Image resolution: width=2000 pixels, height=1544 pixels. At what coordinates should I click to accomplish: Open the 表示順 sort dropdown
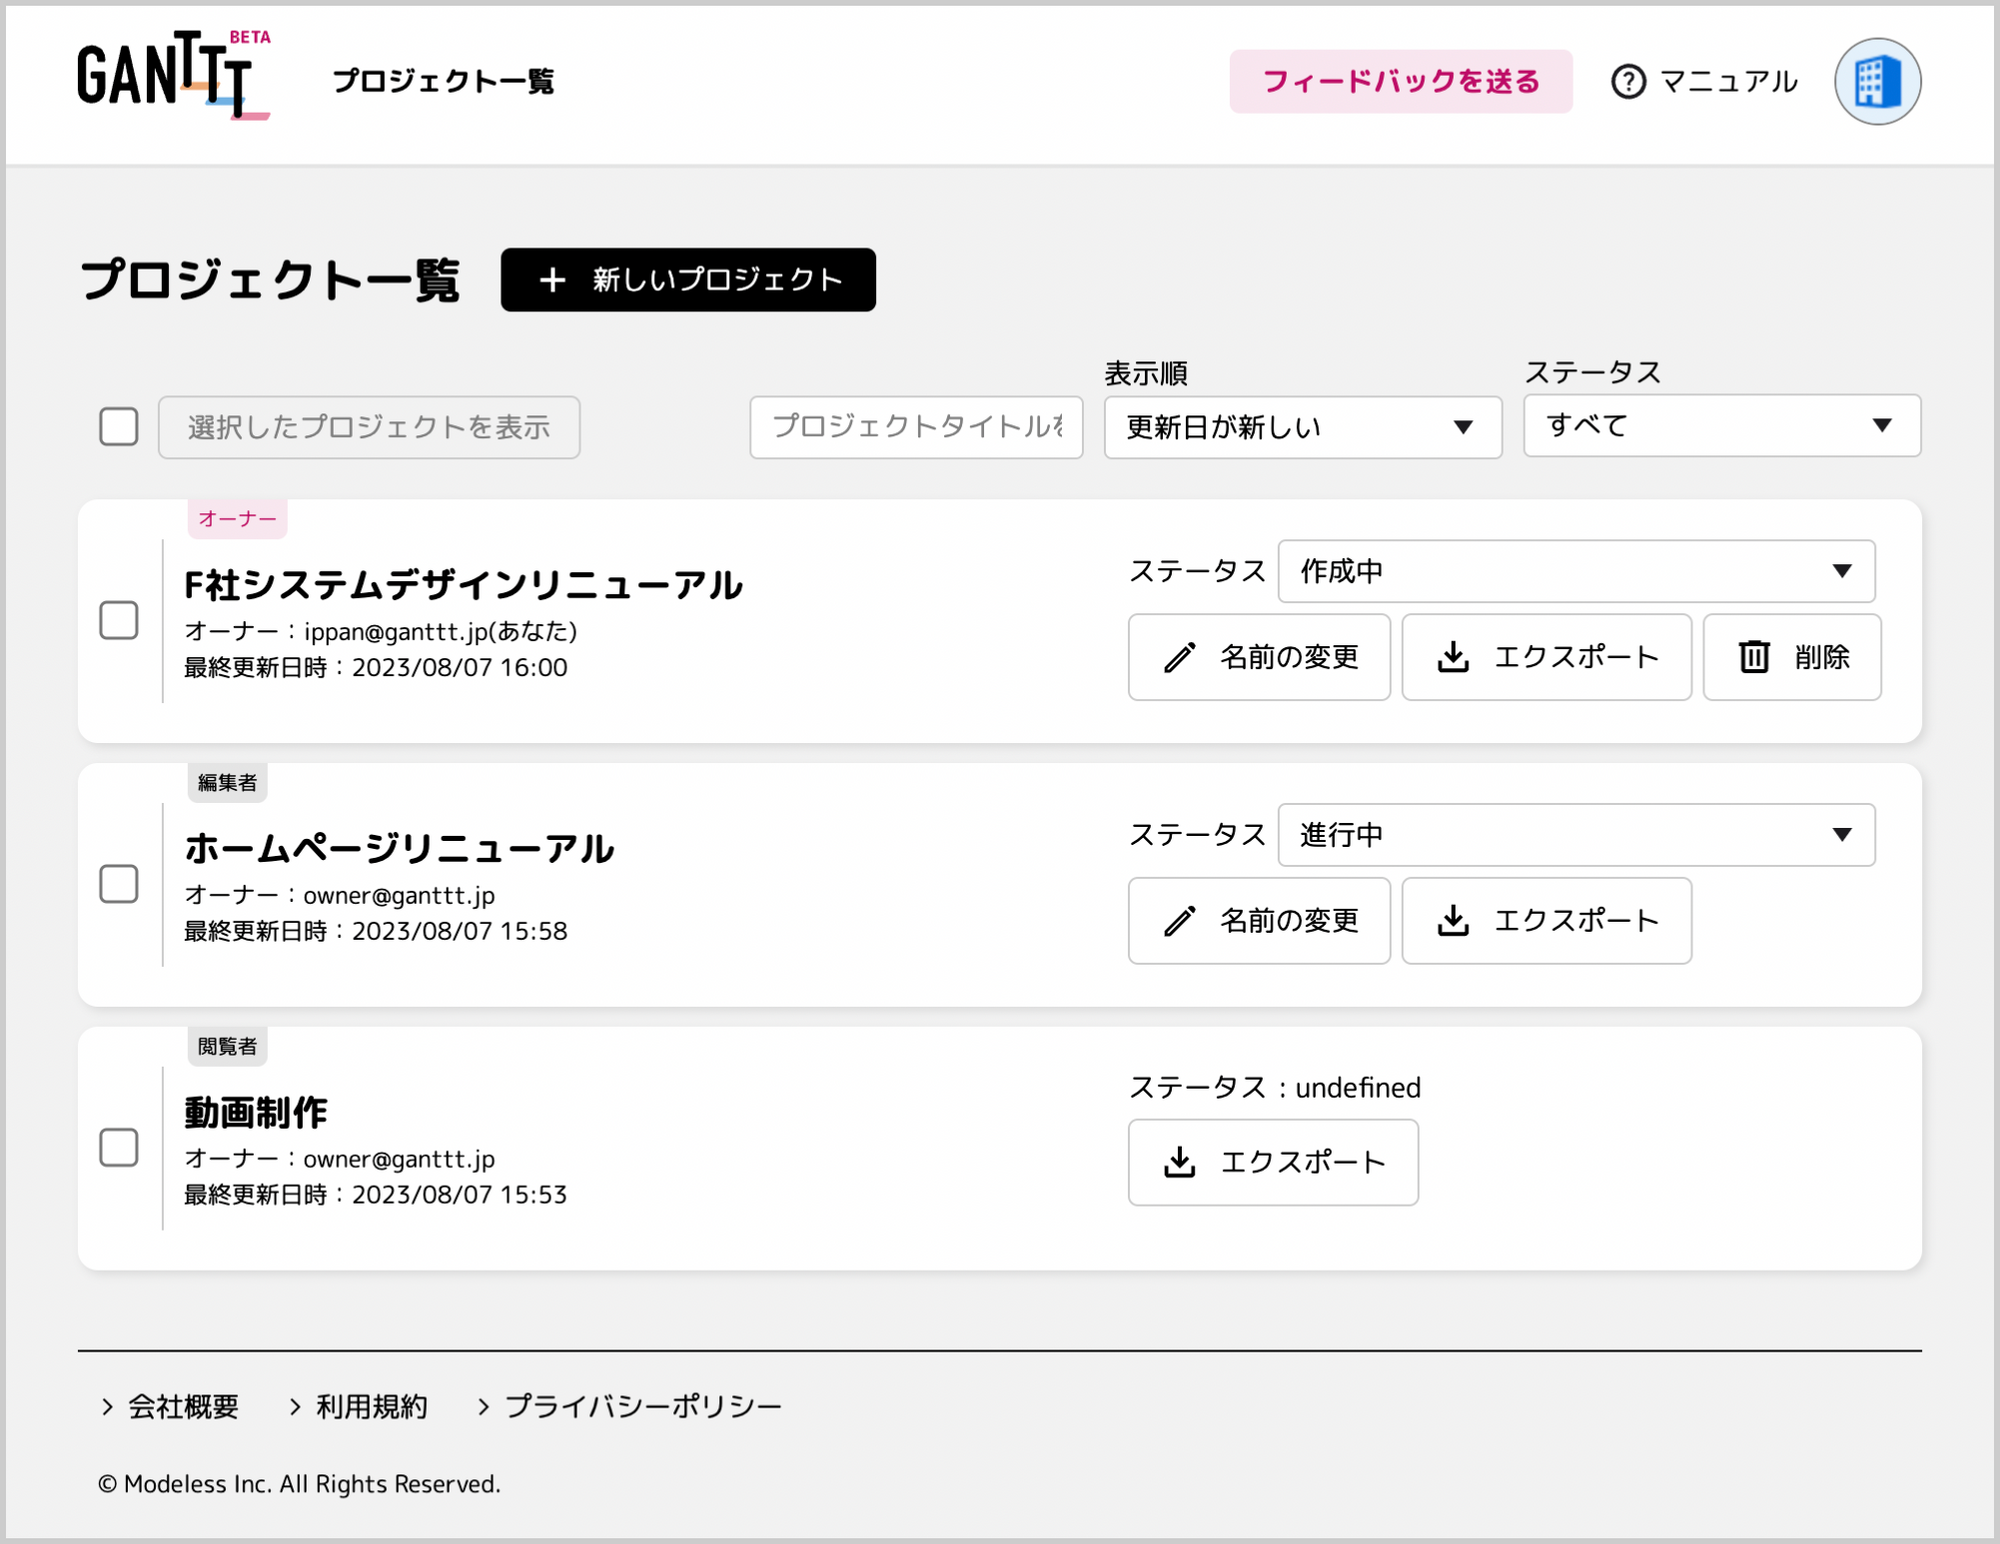(1302, 427)
